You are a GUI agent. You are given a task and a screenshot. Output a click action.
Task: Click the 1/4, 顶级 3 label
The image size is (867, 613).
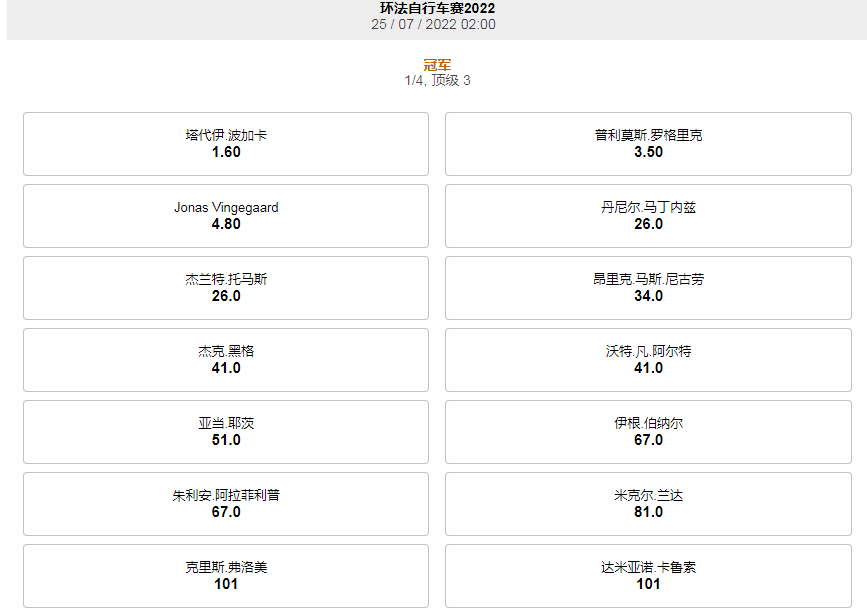[x=433, y=77]
